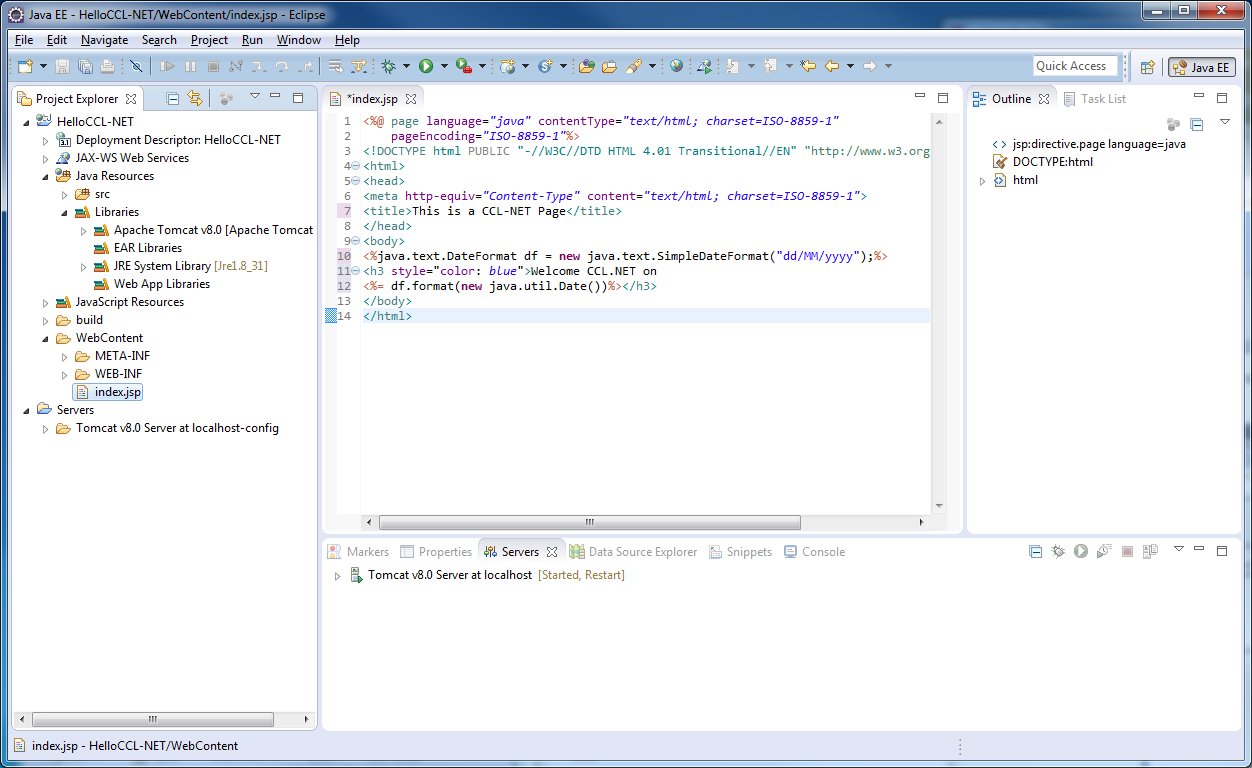Select index.jsp in Project Explorer
Viewport: 1252px width, 768px height.
117,392
